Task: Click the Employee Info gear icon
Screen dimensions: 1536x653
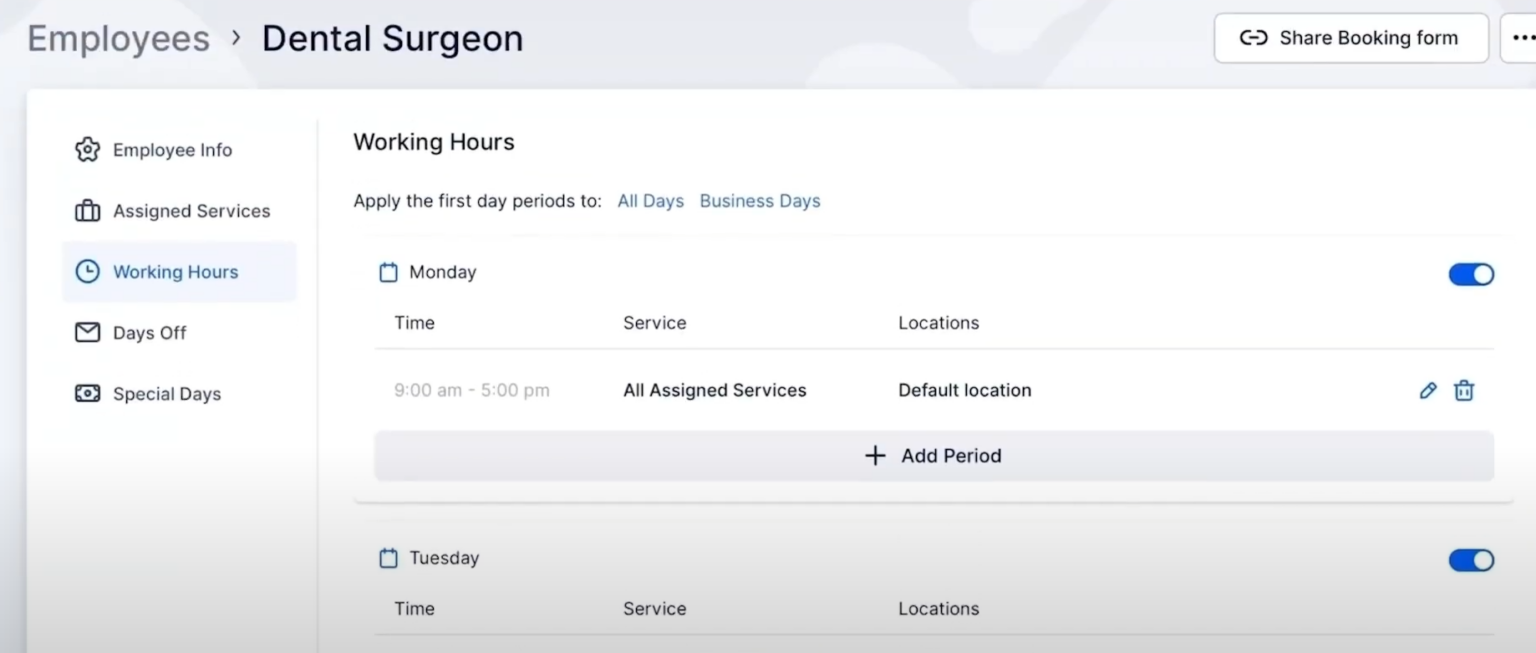Action: (88, 149)
